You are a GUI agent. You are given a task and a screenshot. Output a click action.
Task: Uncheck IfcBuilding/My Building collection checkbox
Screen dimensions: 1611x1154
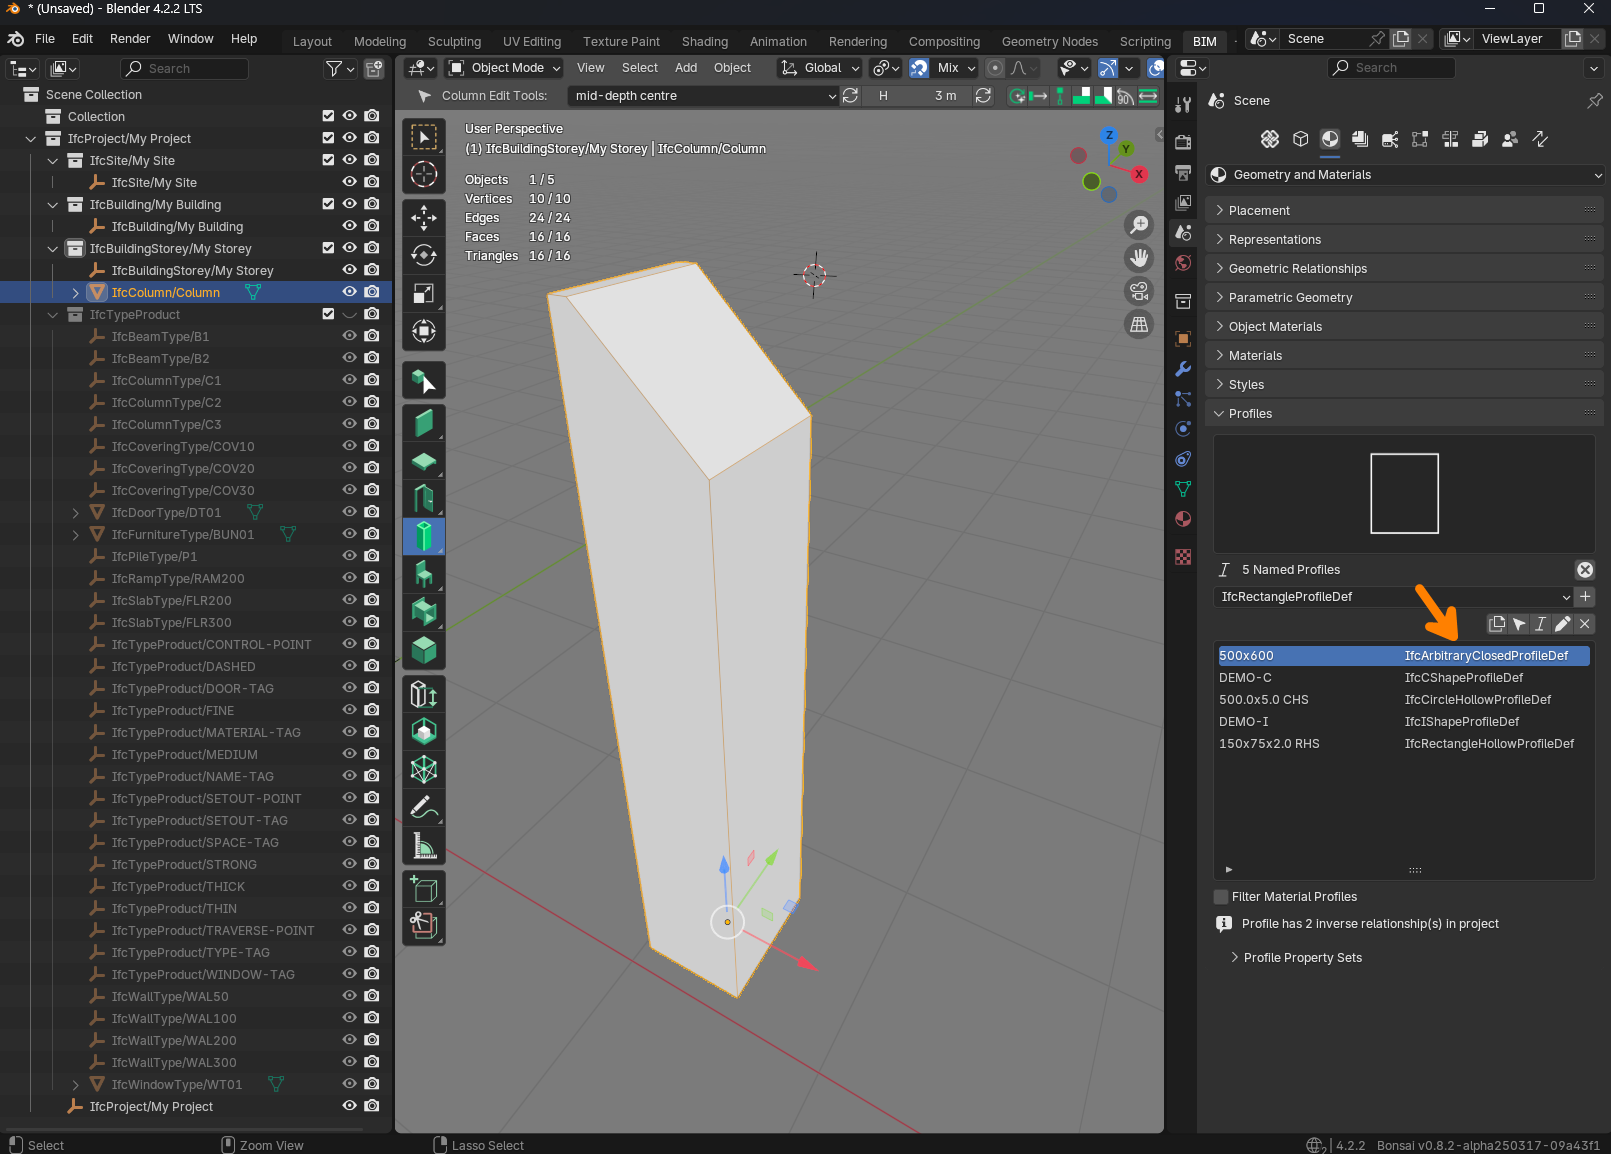click(x=328, y=204)
